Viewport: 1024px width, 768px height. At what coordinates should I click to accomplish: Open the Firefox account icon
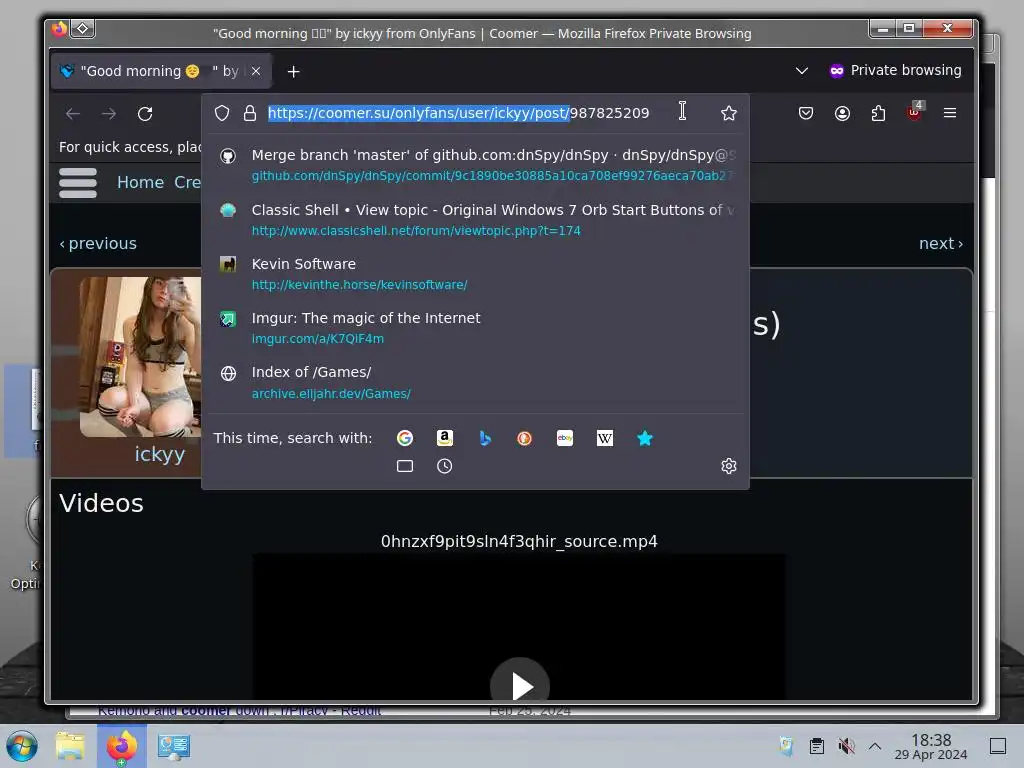click(842, 113)
